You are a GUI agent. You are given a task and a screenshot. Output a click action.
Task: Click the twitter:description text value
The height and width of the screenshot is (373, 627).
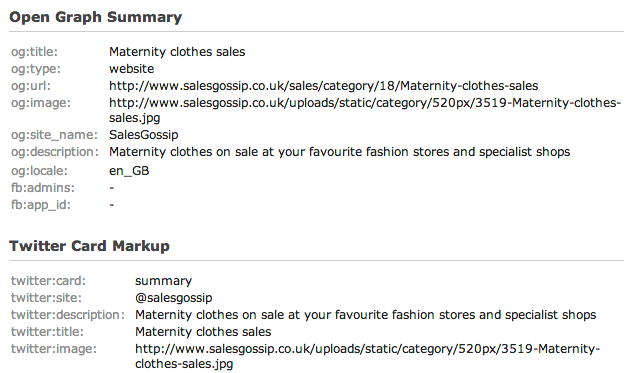point(365,315)
